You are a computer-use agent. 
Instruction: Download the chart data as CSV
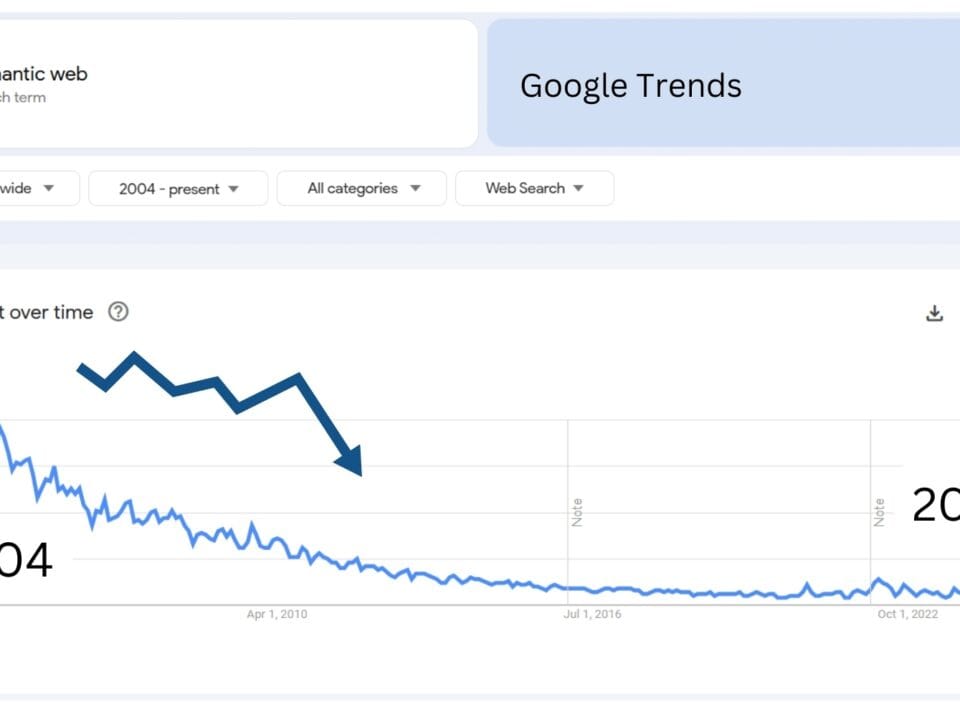[x=934, y=313]
